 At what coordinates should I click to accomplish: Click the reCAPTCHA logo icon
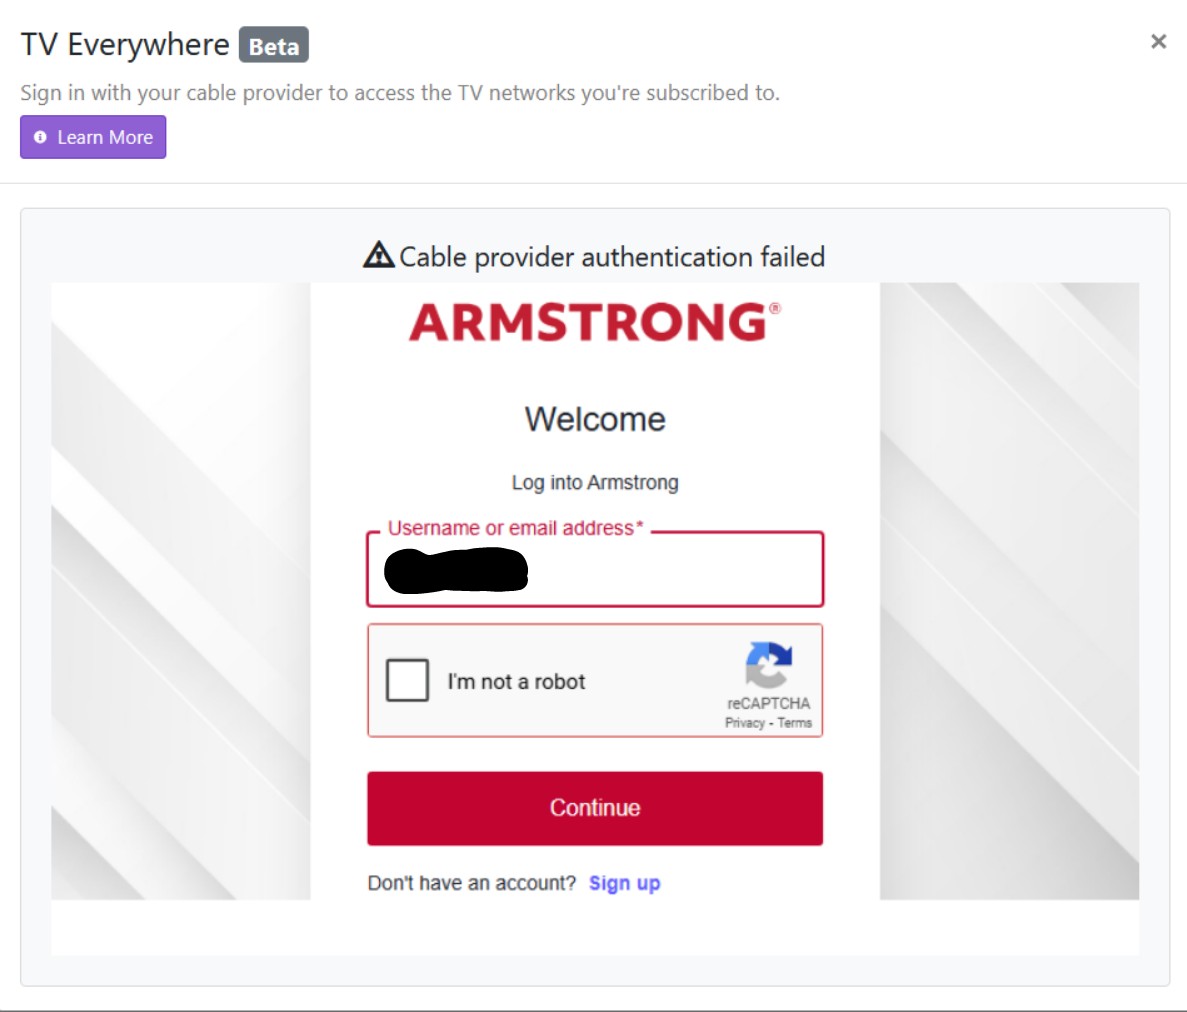point(768,665)
